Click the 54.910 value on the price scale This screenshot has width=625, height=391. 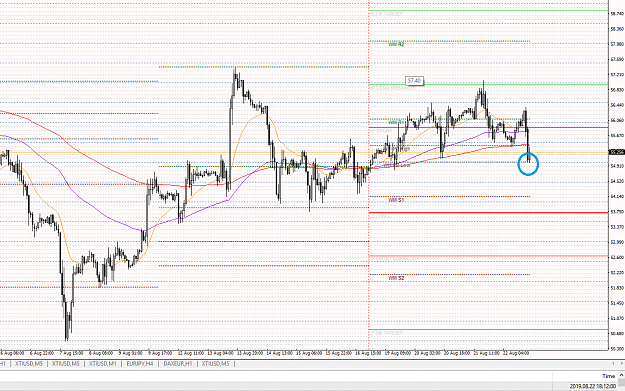617,166
